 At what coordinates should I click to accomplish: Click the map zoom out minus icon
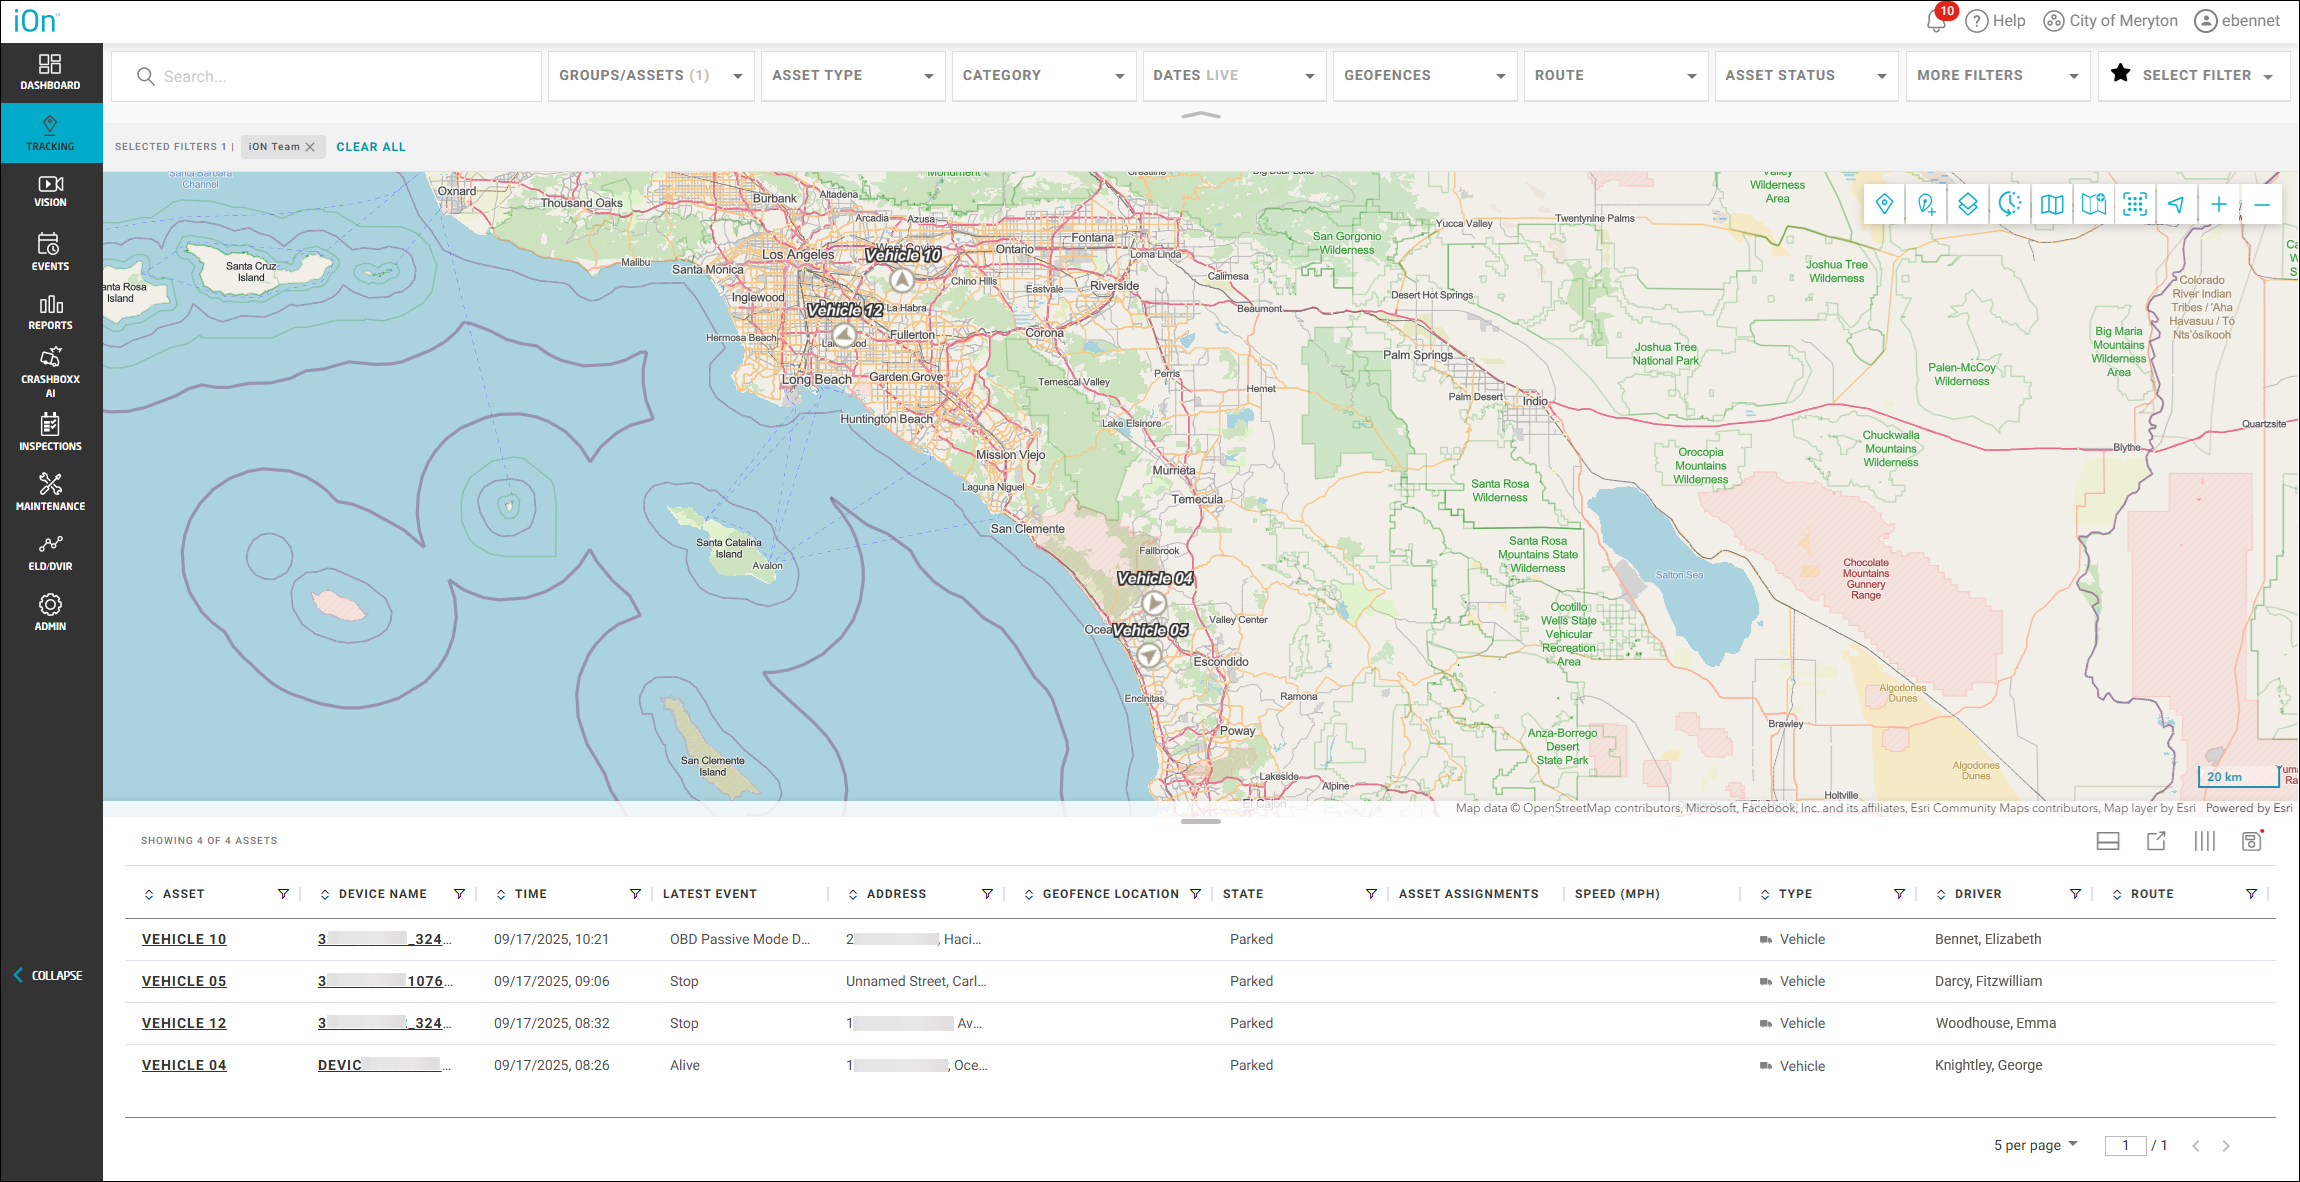coord(2261,205)
